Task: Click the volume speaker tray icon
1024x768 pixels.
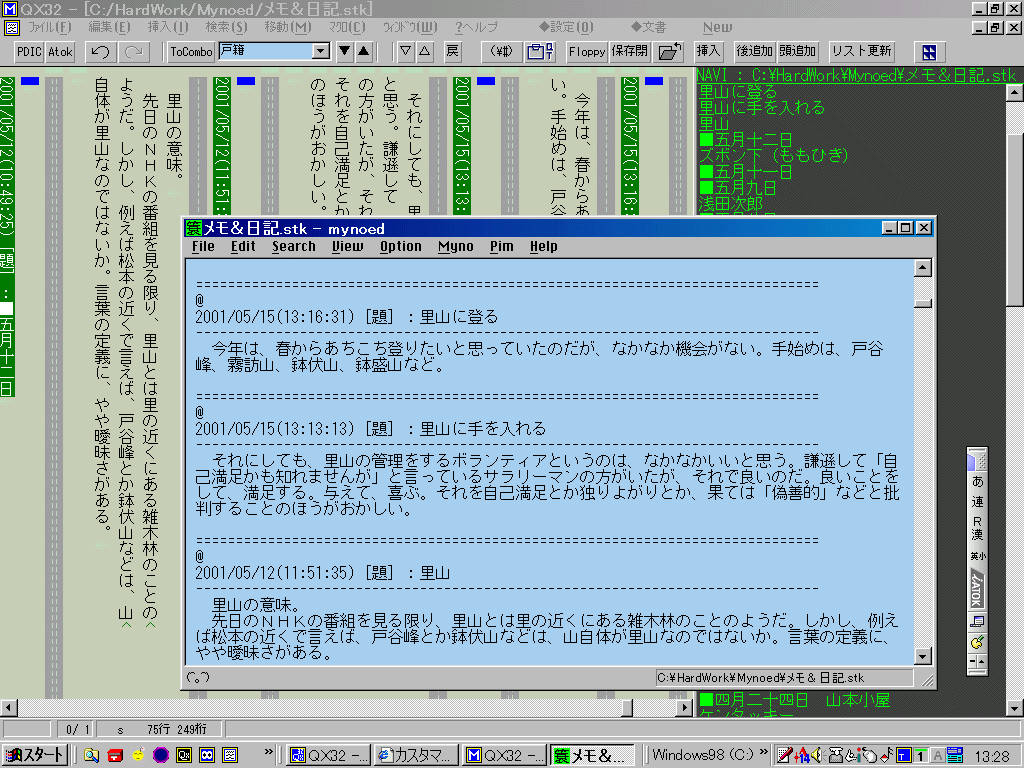Action: tap(816, 756)
